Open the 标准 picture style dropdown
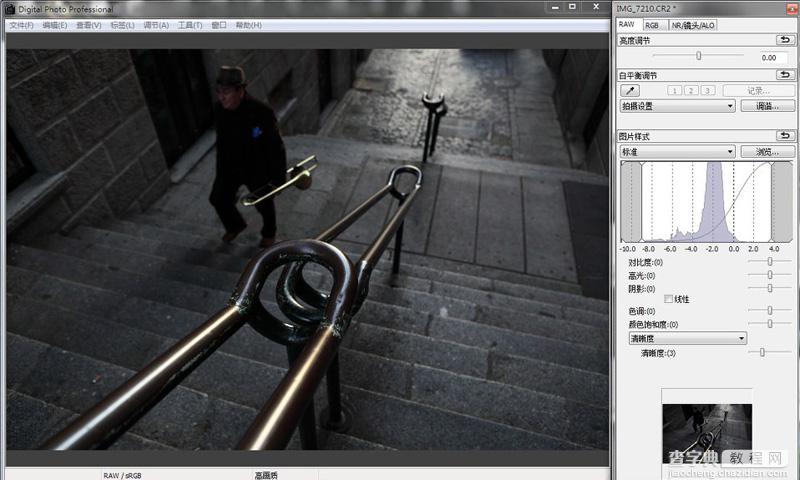This screenshot has height=480, width=800. (678, 152)
